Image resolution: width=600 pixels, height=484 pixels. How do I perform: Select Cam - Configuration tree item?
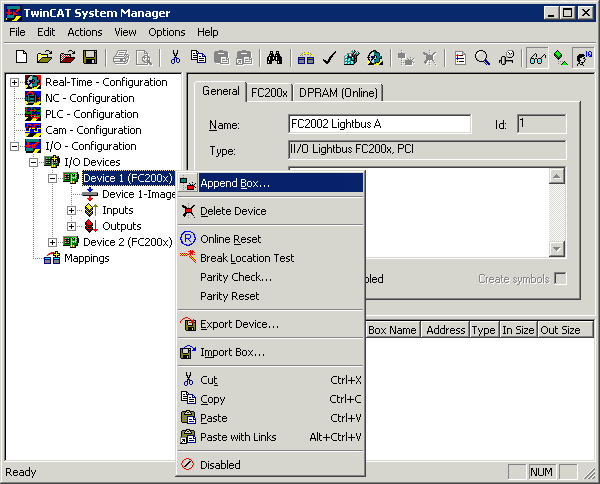pyautogui.click(x=93, y=130)
